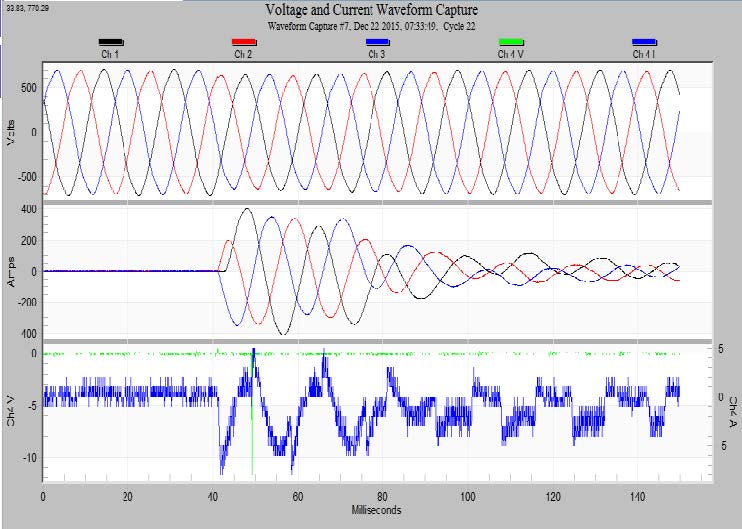742x529 pixels.
Task: Click the Amps axis label
Action: click(11, 272)
